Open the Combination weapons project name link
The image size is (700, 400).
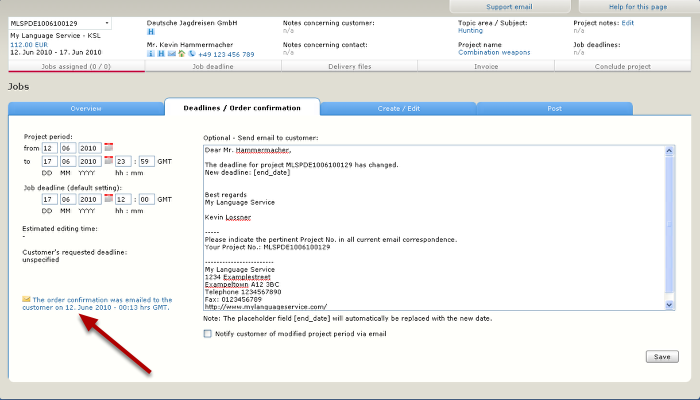click(494, 52)
